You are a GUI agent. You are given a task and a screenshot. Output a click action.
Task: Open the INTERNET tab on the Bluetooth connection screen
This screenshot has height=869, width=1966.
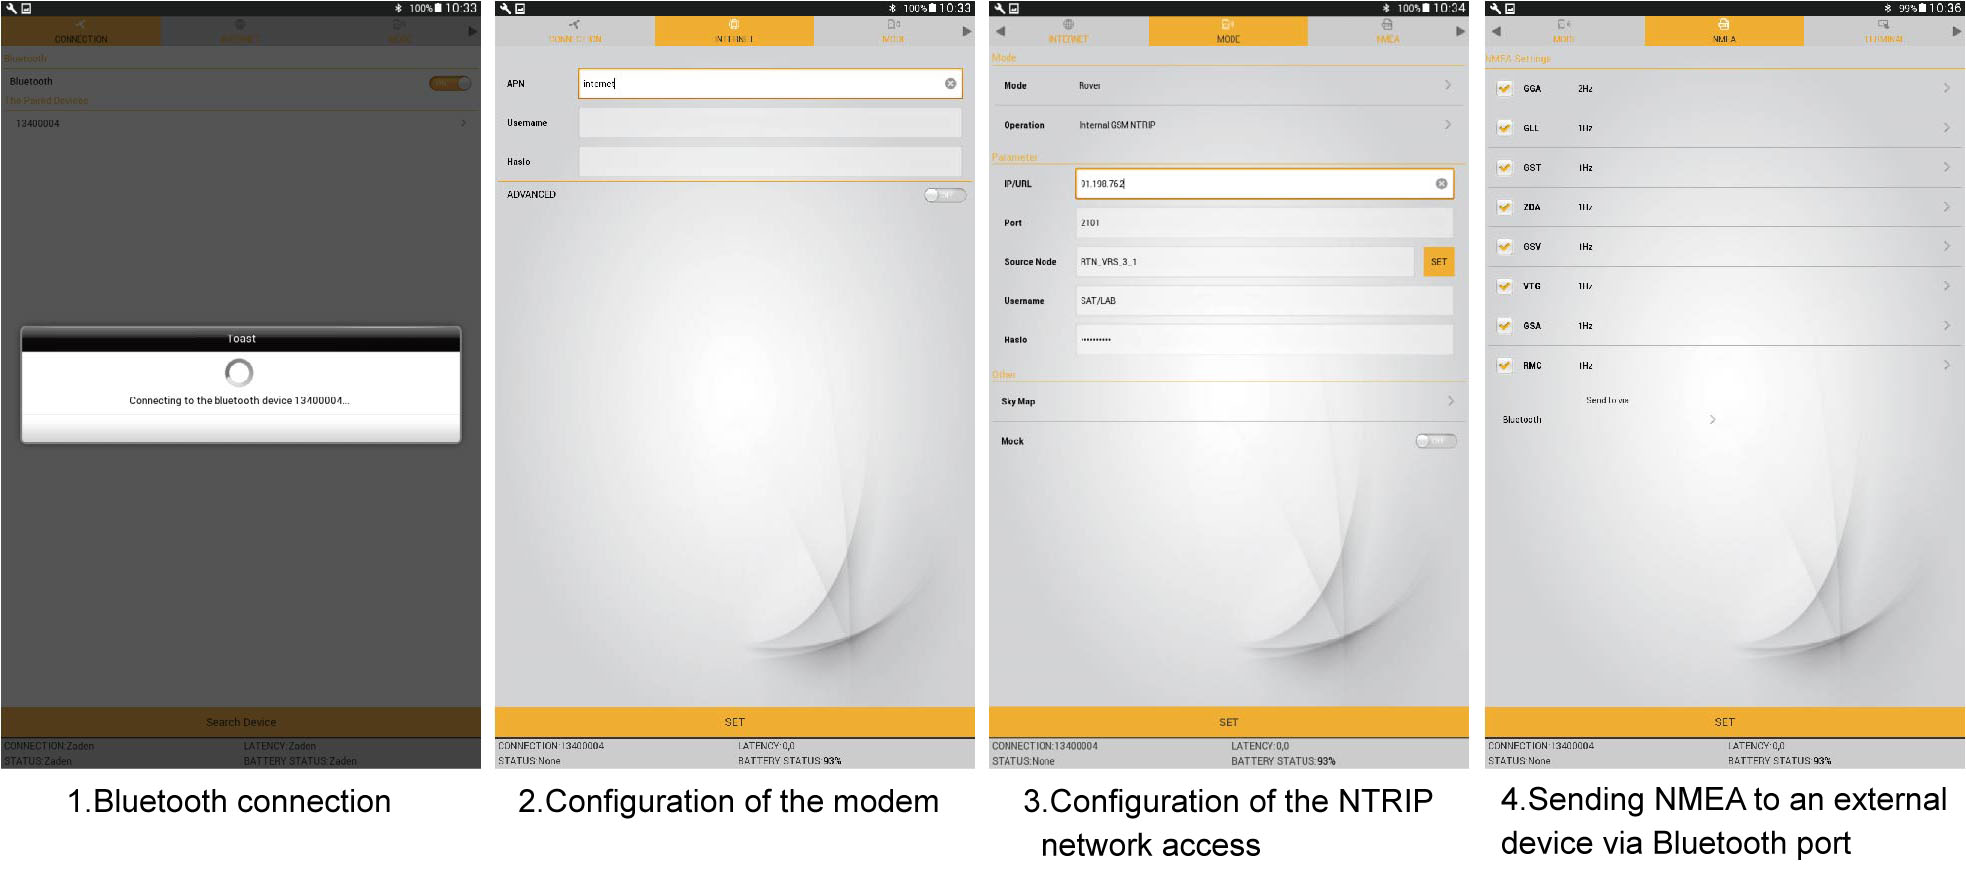[239, 31]
